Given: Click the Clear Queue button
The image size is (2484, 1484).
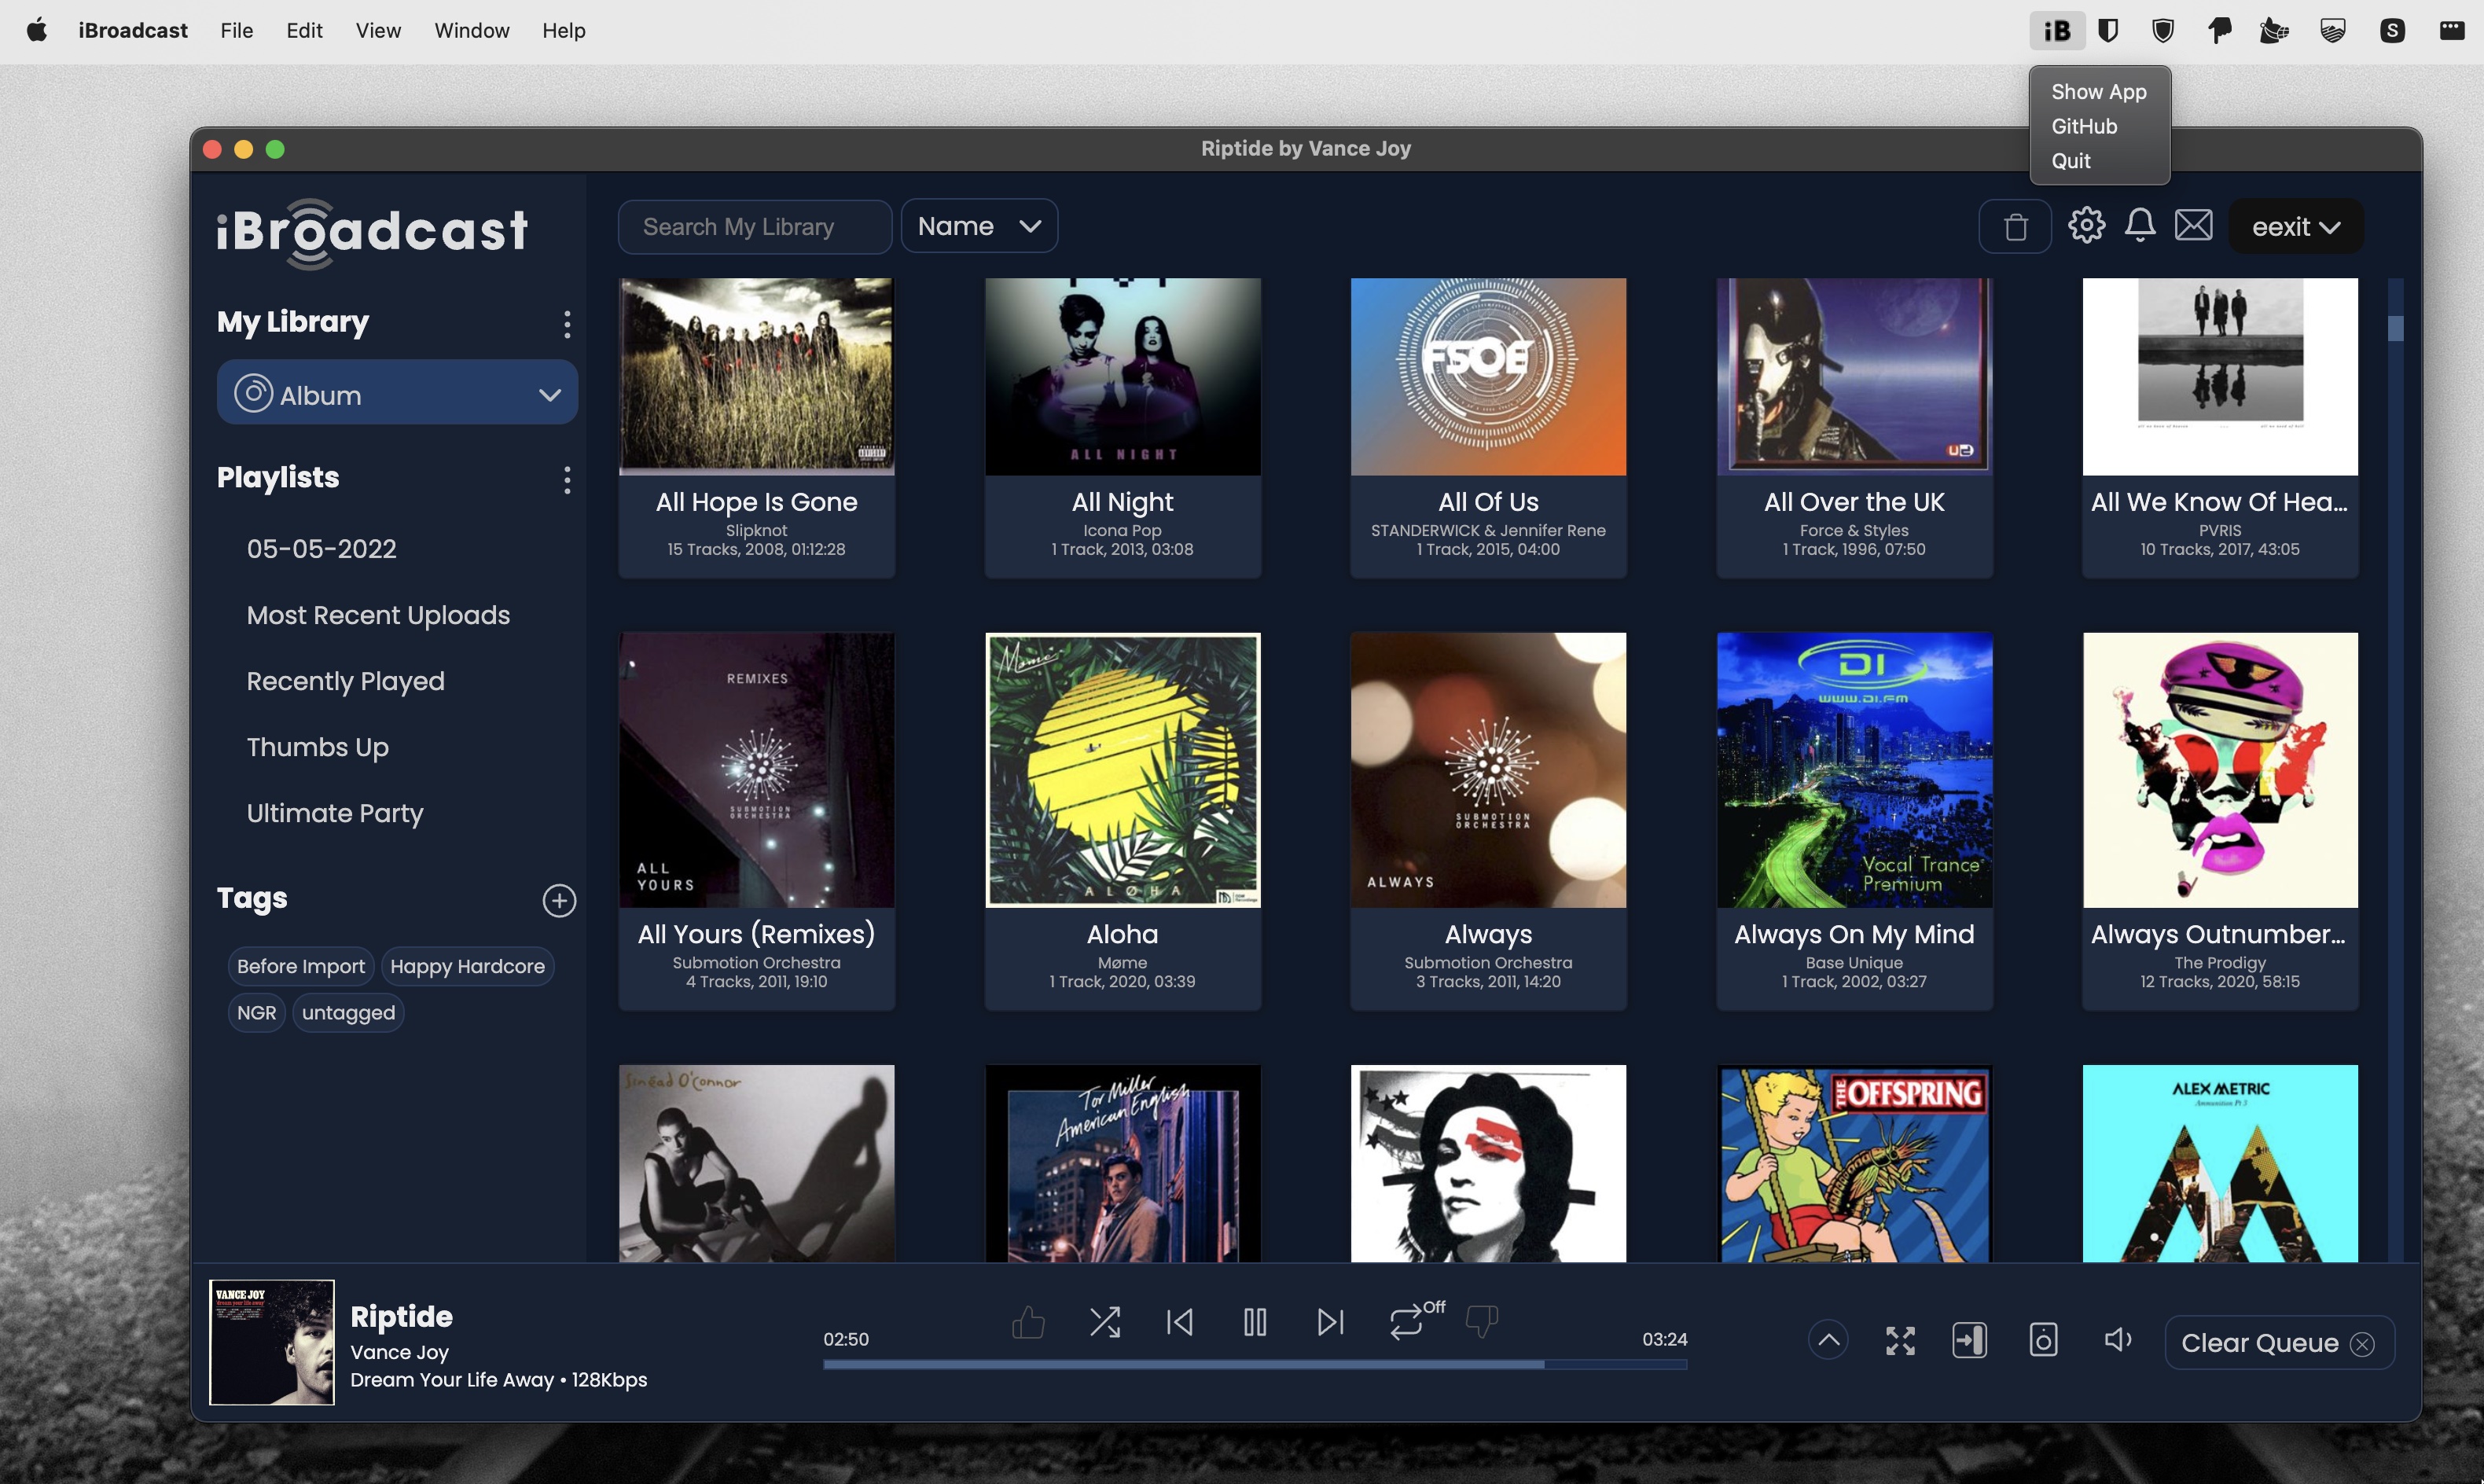Looking at the screenshot, I should (x=2278, y=1343).
